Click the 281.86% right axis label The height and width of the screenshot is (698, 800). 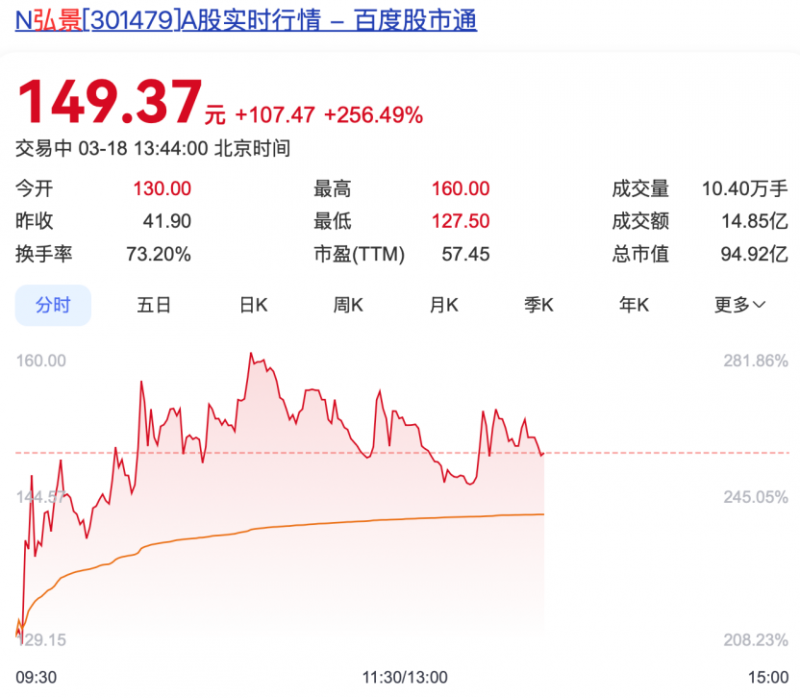(x=756, y=361)
